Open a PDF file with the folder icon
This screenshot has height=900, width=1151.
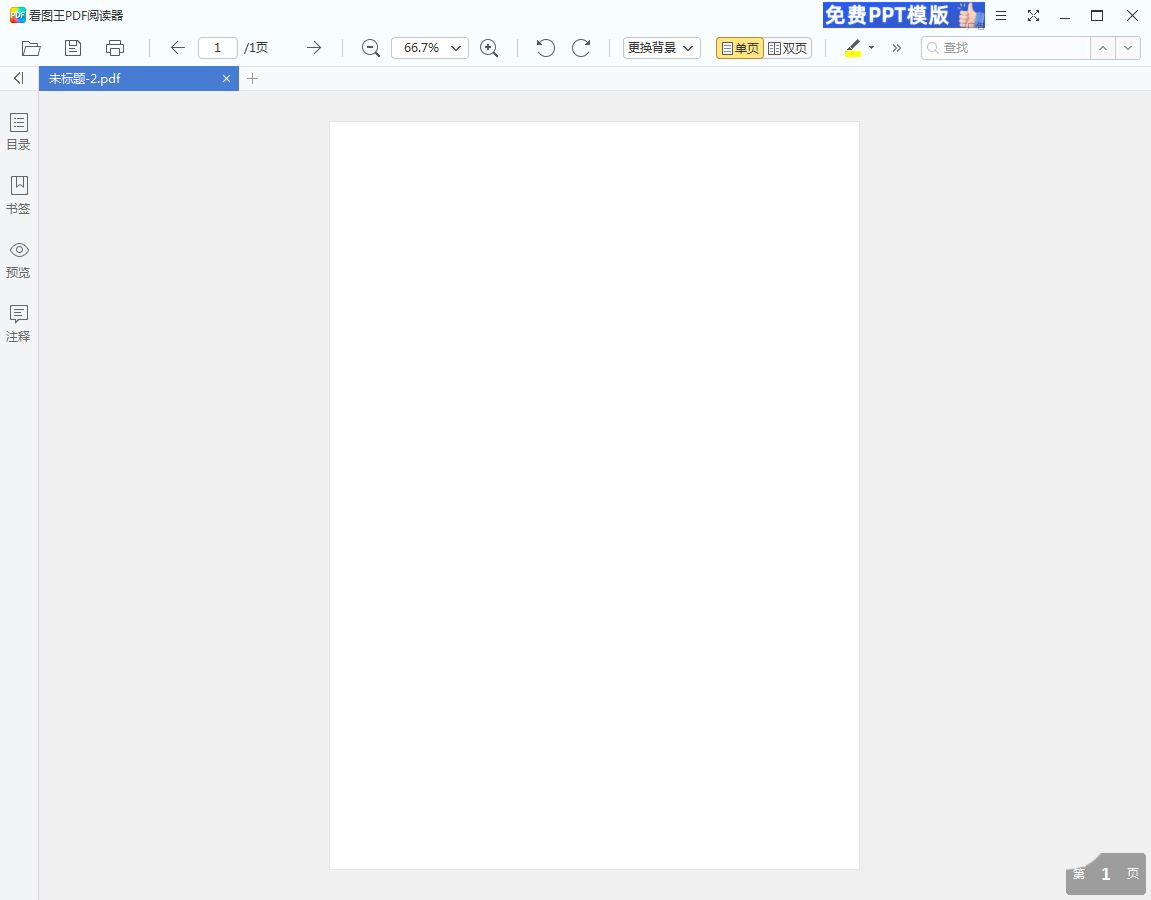tap(30, 47)
